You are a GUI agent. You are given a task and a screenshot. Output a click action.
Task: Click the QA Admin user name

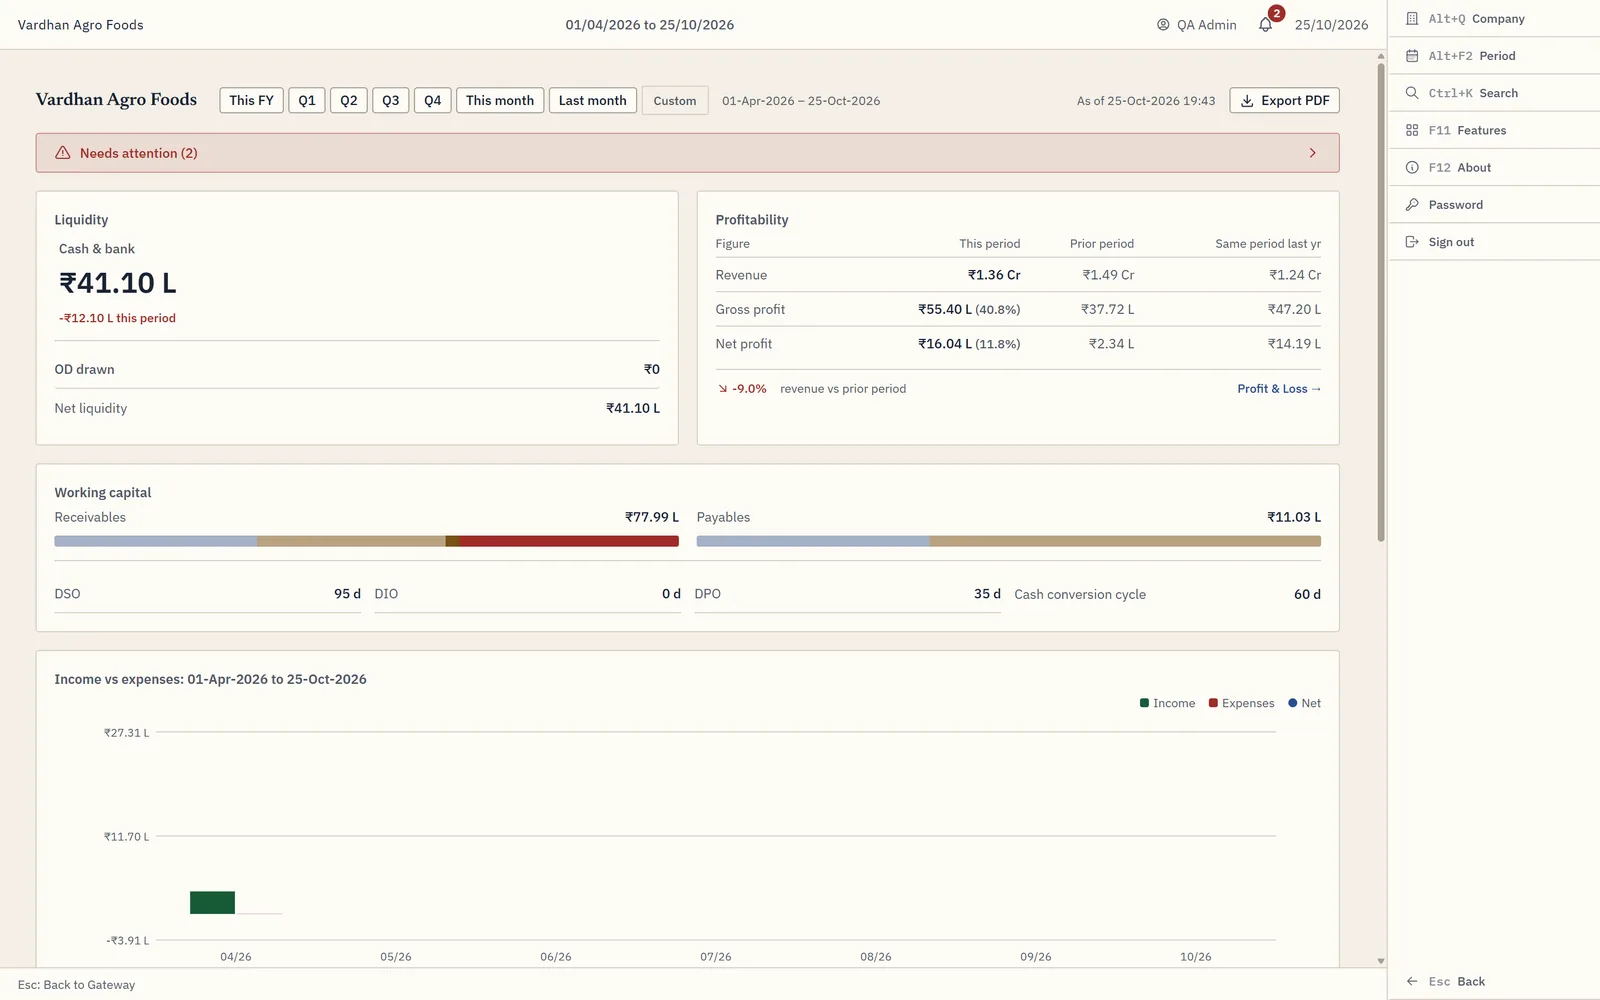coord(1207,25)
